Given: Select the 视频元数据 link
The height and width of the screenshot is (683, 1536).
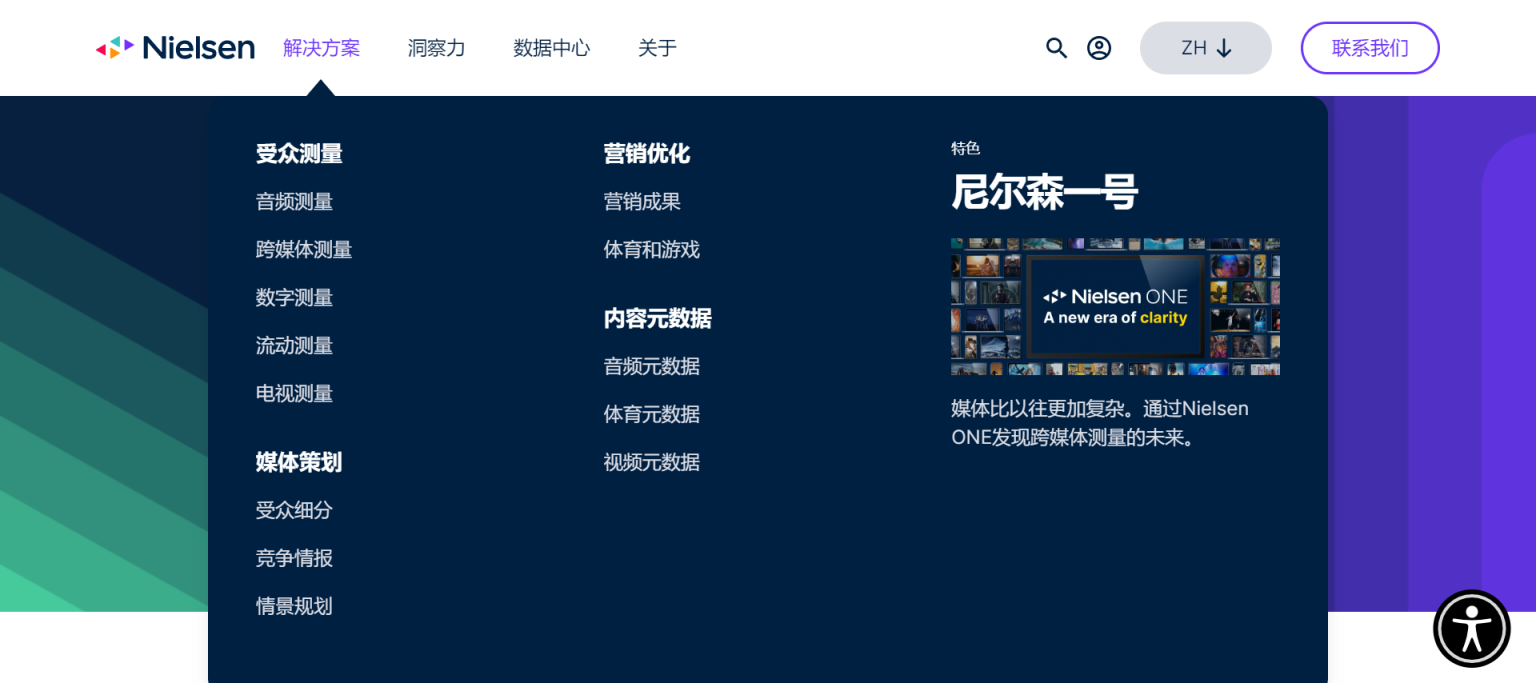Looking at the screenshot, I should pos(651,463).
